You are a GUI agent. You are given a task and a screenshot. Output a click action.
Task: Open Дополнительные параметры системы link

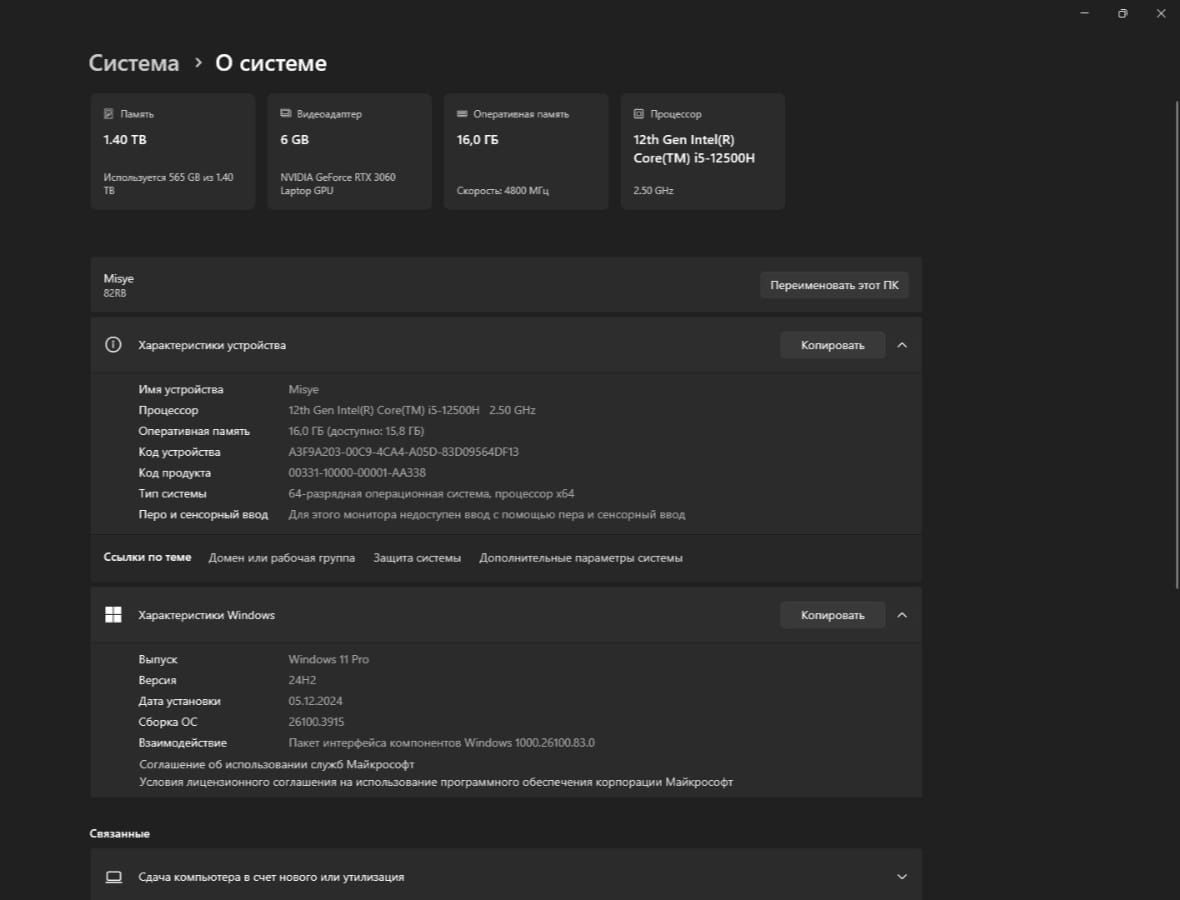pos(581,558)
